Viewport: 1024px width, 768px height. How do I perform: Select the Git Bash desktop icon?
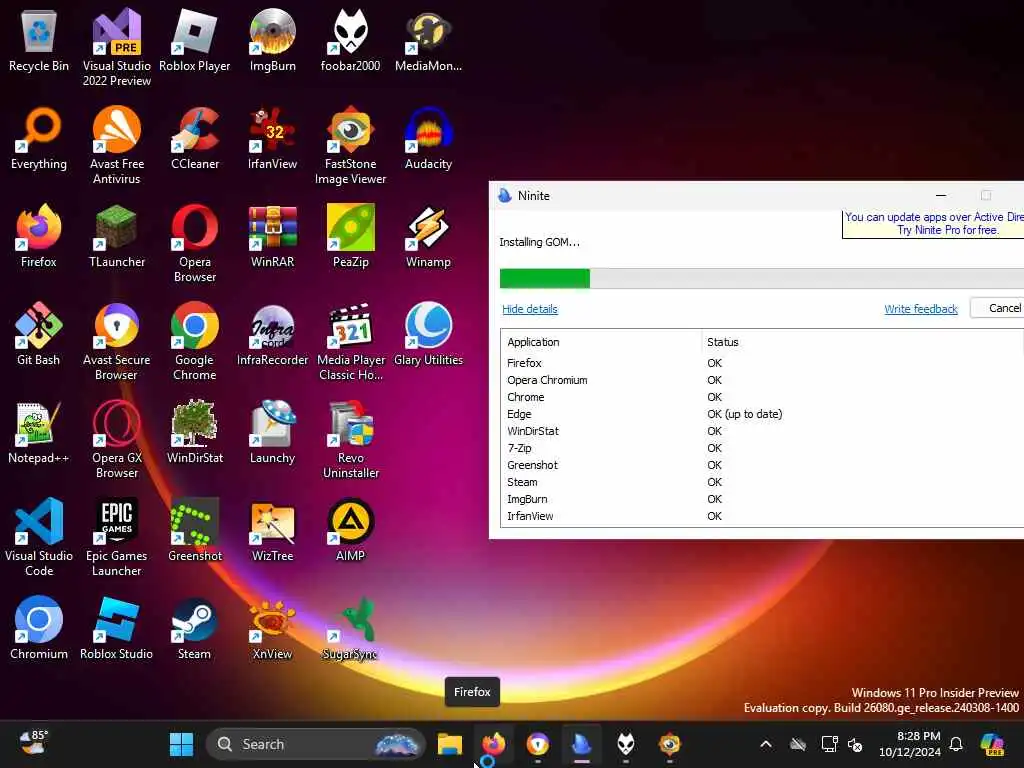pos(39,334)
